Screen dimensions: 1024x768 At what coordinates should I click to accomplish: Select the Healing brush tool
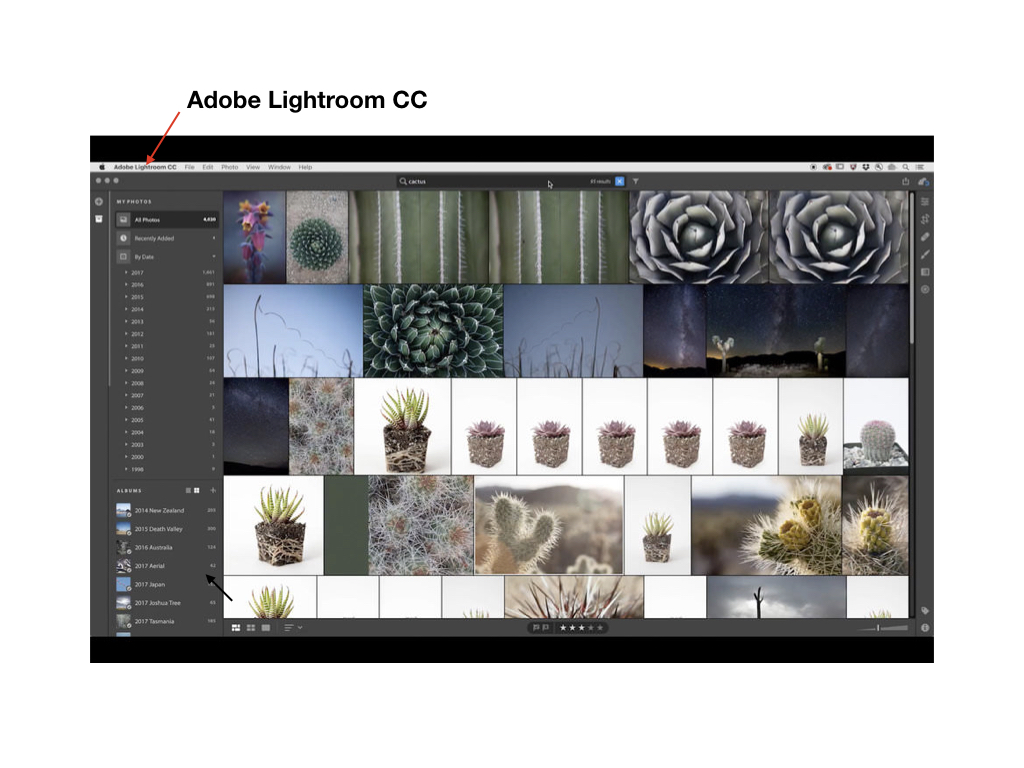tap(925, 237)
